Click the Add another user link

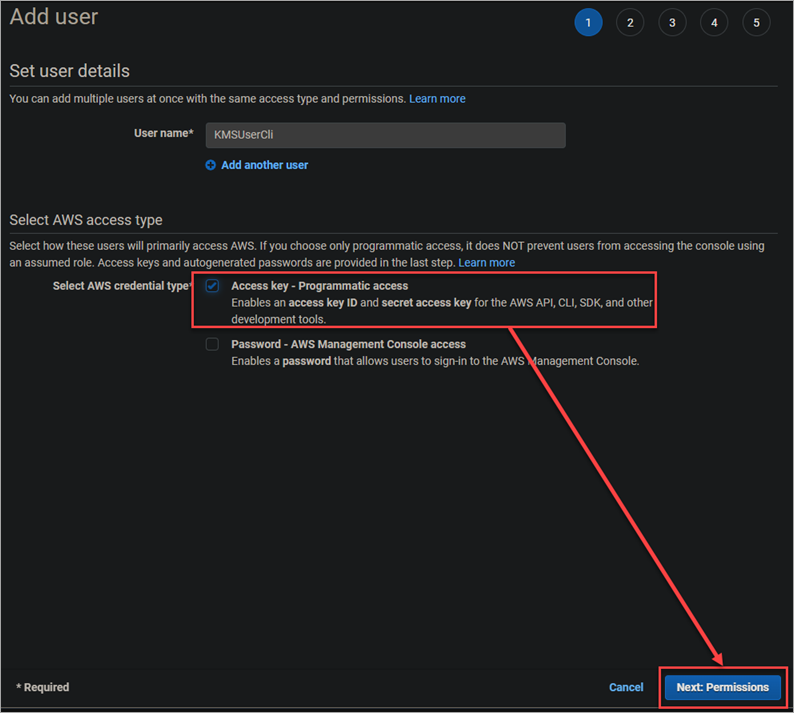[x=264, y=165]
